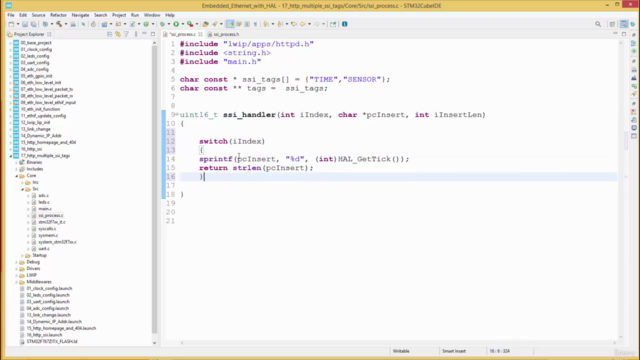
Task: Switch to the ssi_process.h editor tab
Action: (224, 34)
